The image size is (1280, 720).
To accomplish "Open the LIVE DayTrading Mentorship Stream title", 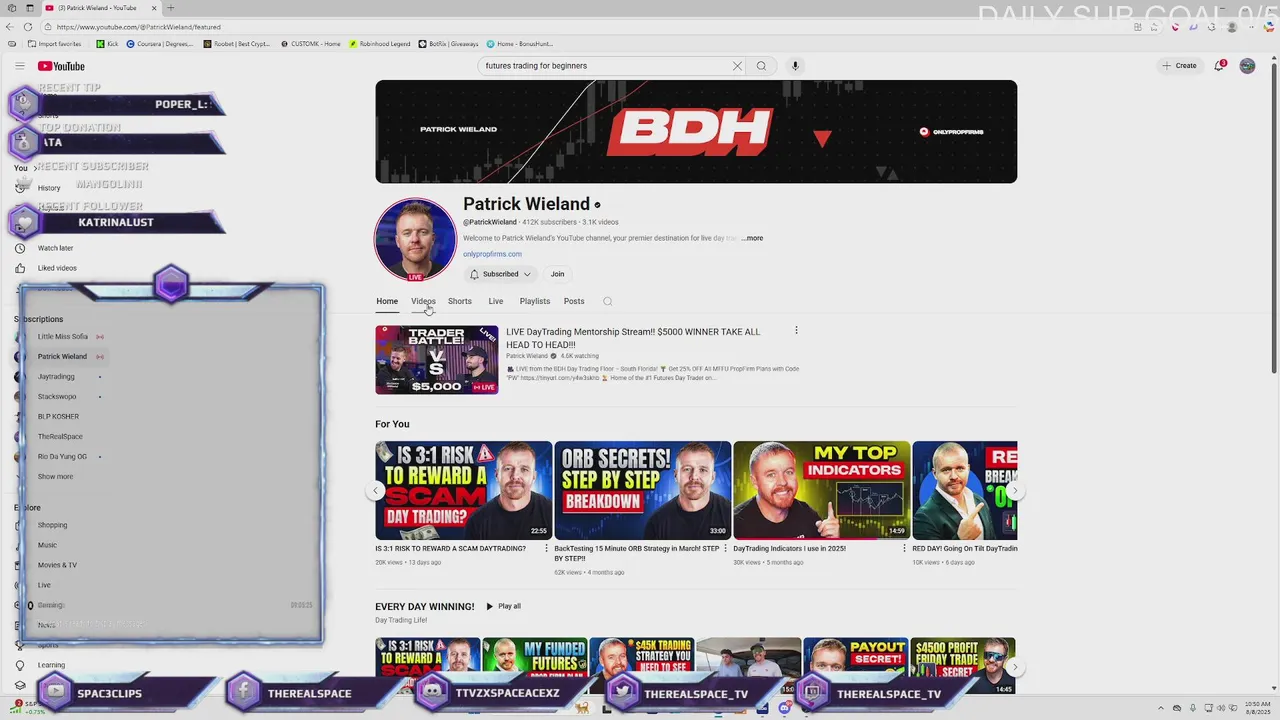I will pos(633,338).
